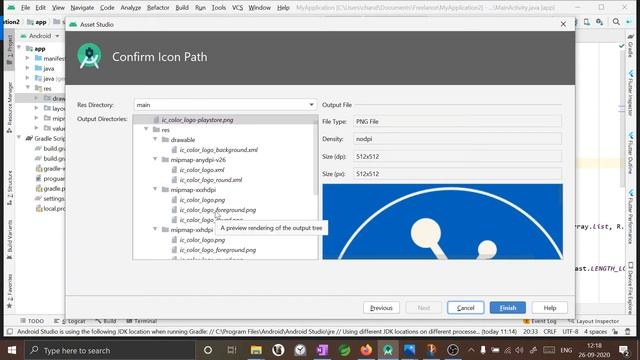Open the Refactor menu
This screenshot has height=360, width=640.
pyautogui.click(x=158, y=7)
